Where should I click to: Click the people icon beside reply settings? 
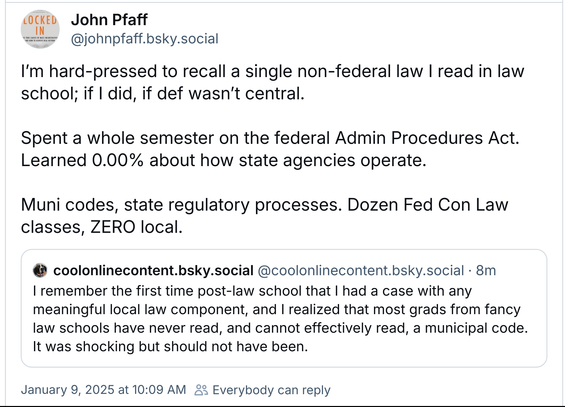[201, 390]
